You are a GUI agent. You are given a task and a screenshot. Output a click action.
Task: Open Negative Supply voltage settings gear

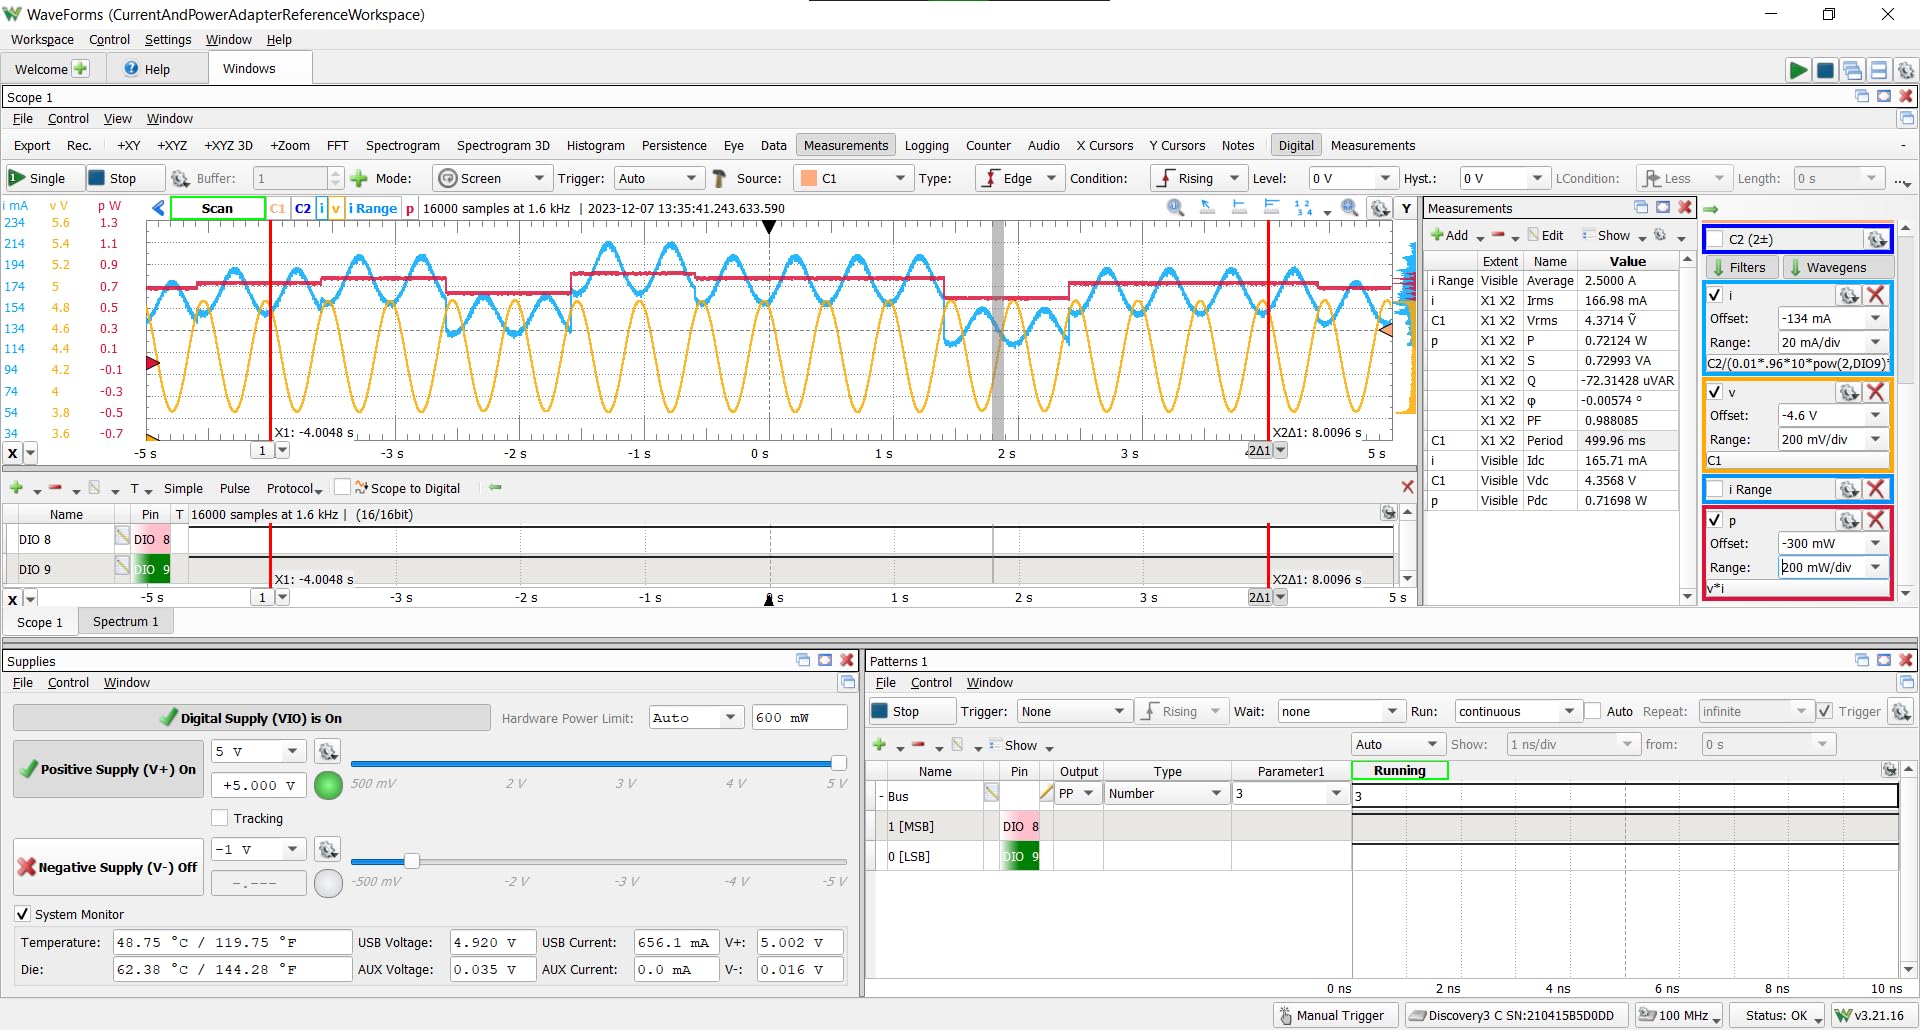click(x=328, y=849)
